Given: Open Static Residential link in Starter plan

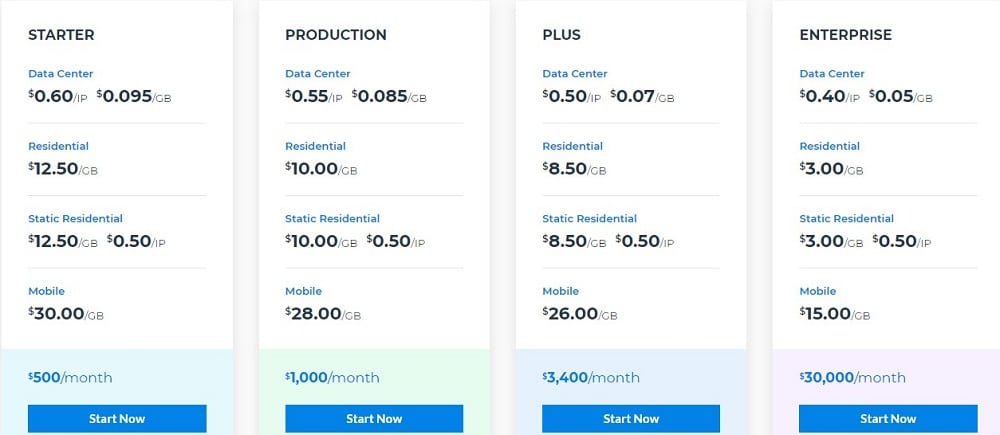Looking at the screenshot, I should (75, 218).
